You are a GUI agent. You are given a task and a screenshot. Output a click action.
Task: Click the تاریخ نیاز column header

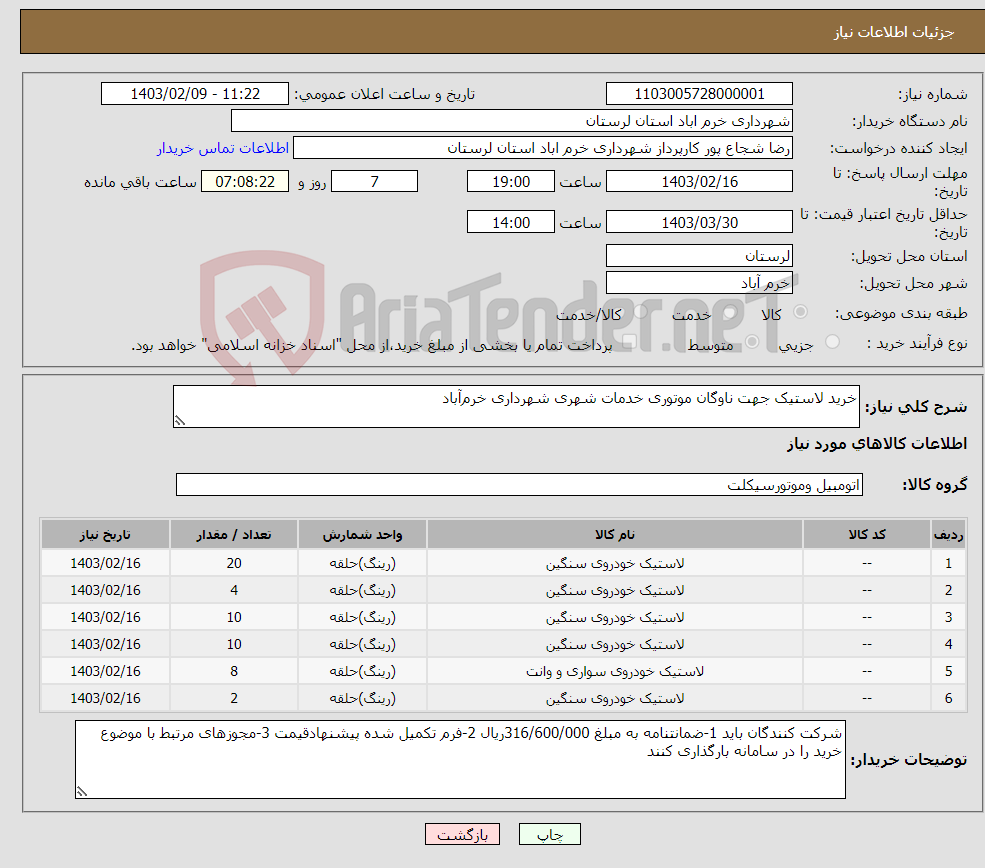coord(106,534)
